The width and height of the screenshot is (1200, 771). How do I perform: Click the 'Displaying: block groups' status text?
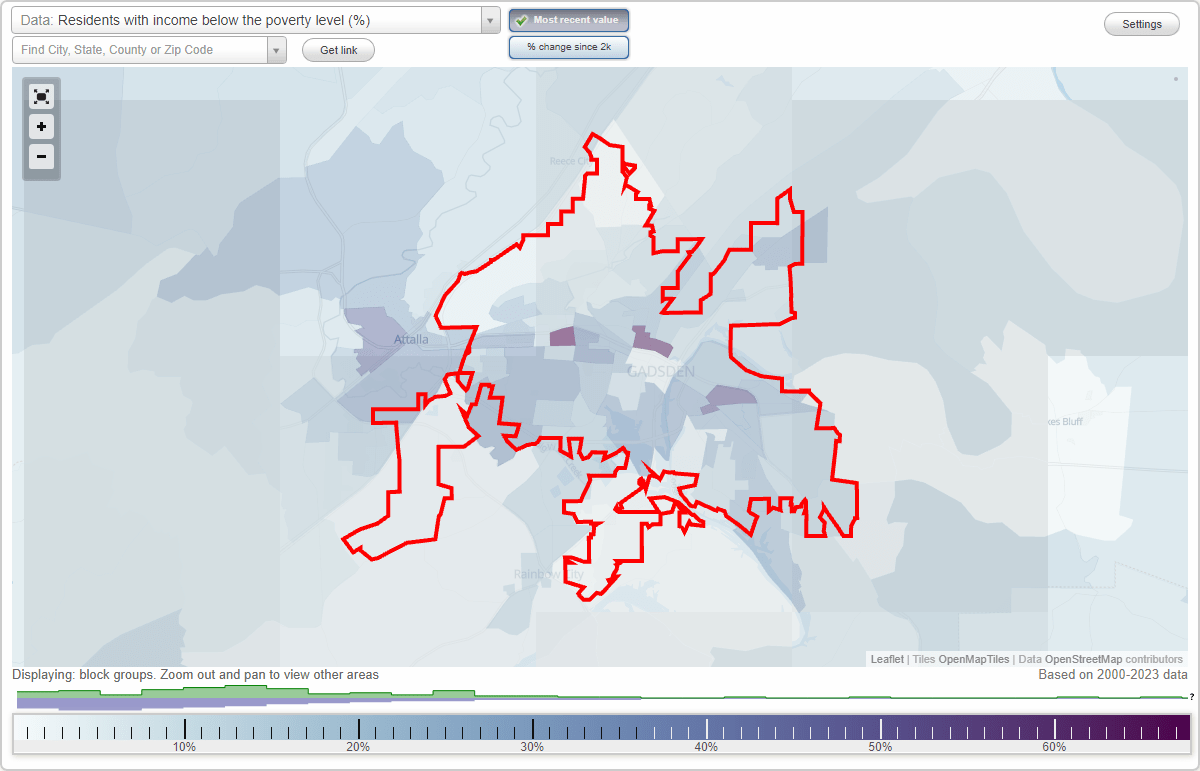(x=196, y=675)
